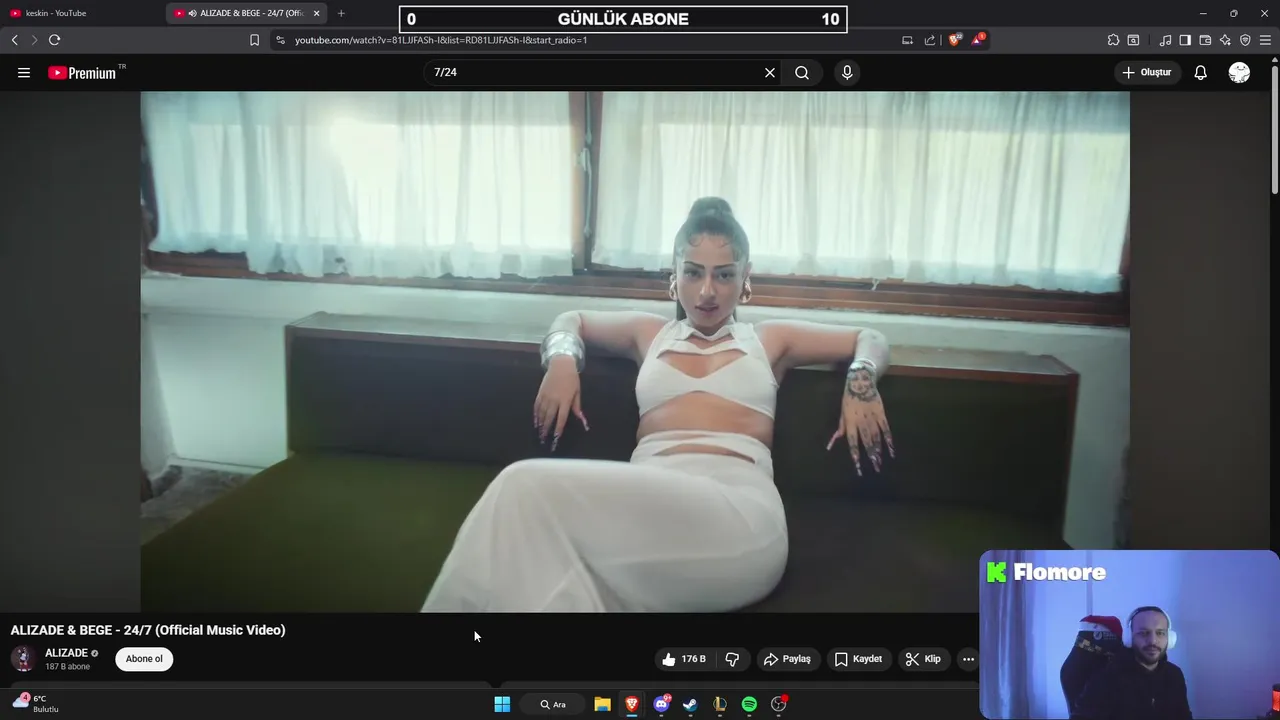Screen dimensions: 1280x720
Task: Toggle the browser sidebar panel icon
Action: [x=1185, y=40]
